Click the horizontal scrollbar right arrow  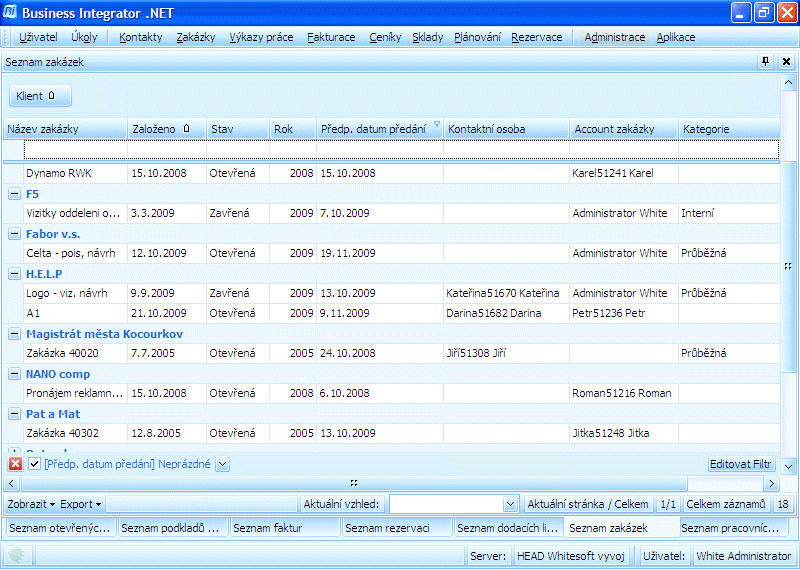click(772, 483)
